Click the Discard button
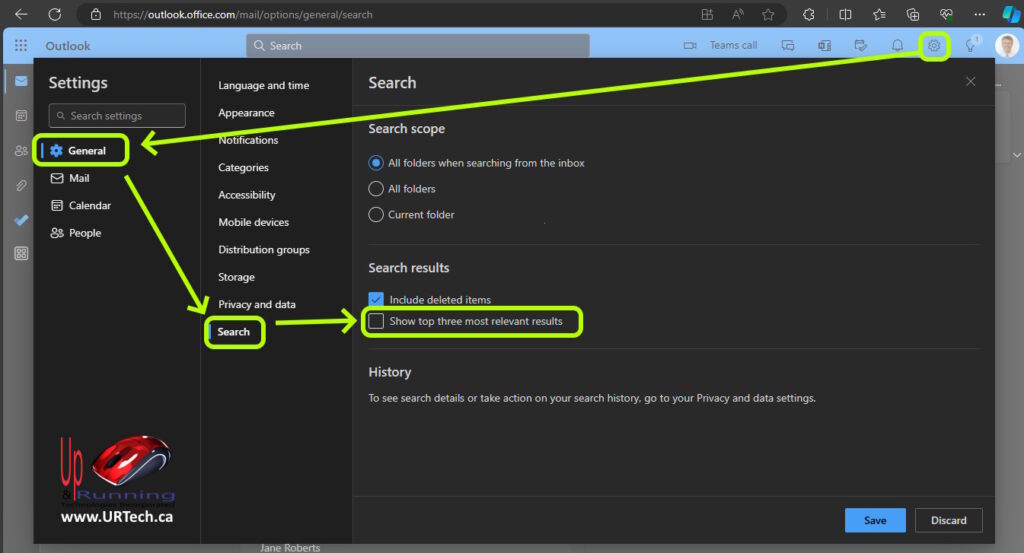This screenshot has width=1024, height=553. [948, 520]
